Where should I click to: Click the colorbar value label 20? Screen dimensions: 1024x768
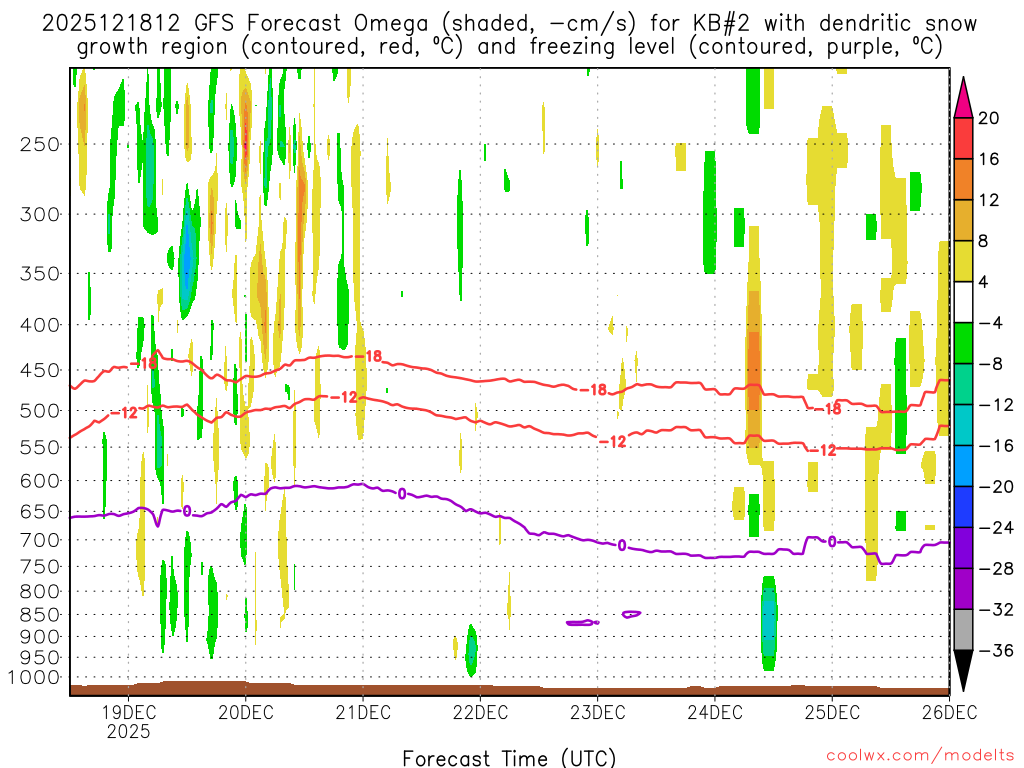pos(989,118)
